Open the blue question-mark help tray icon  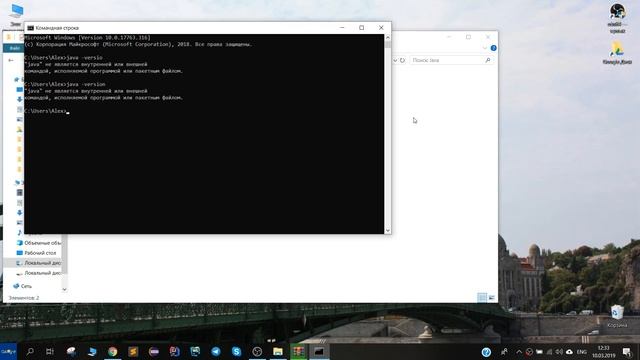(486, 352)
